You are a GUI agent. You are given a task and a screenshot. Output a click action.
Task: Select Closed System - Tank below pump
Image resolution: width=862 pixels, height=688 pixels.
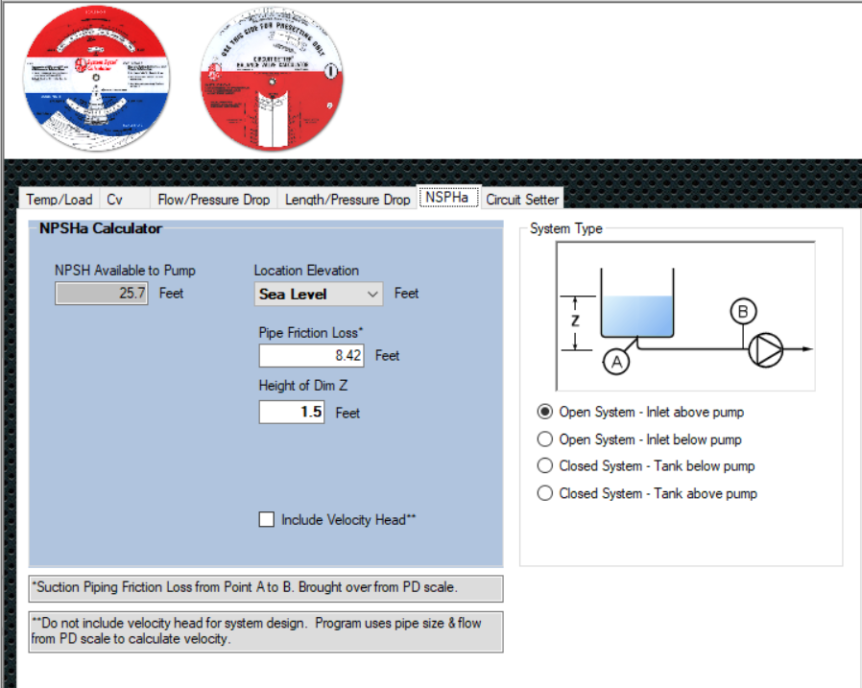point(545,465)
